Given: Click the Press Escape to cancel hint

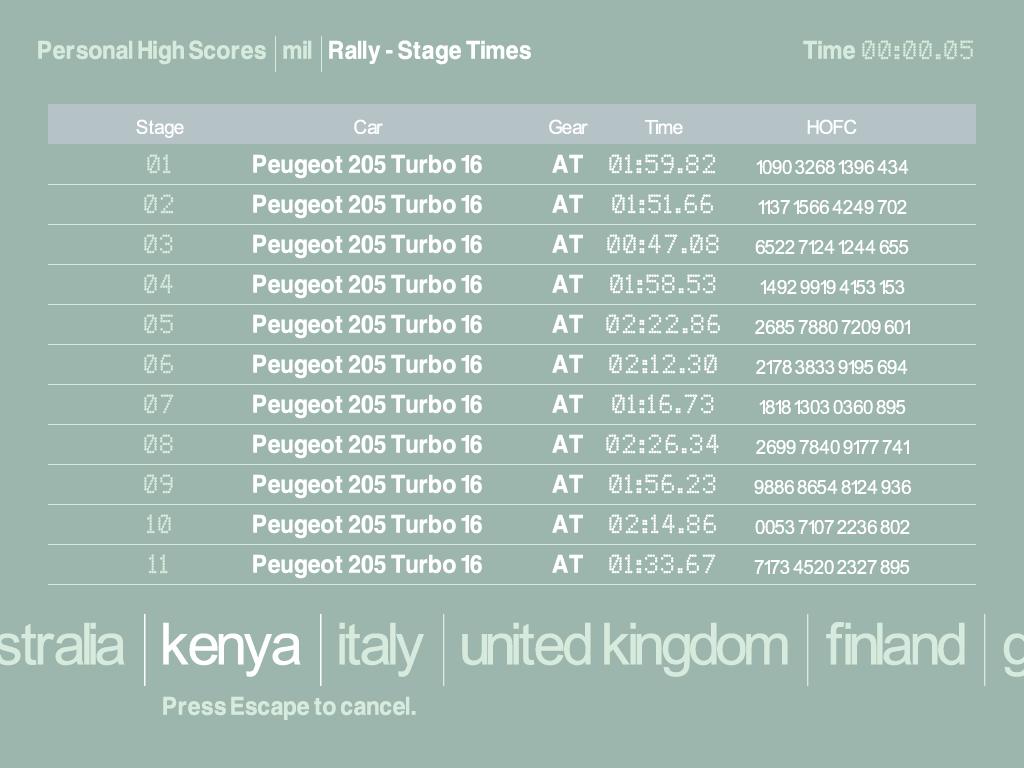Looking at the screenshot, I should pos(289,707).
